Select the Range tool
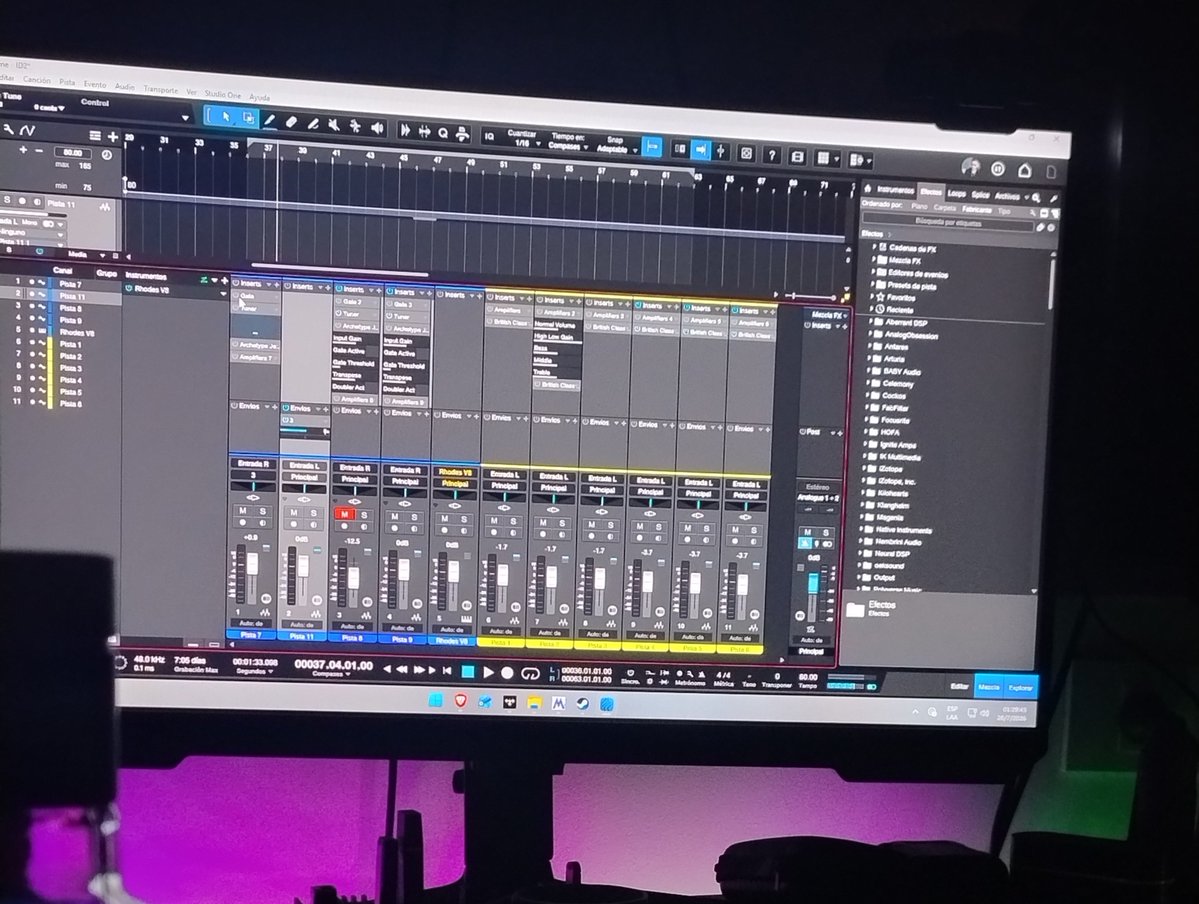Image resolution: width=1199 pixels, height=904 pixels. coord(249,118)
